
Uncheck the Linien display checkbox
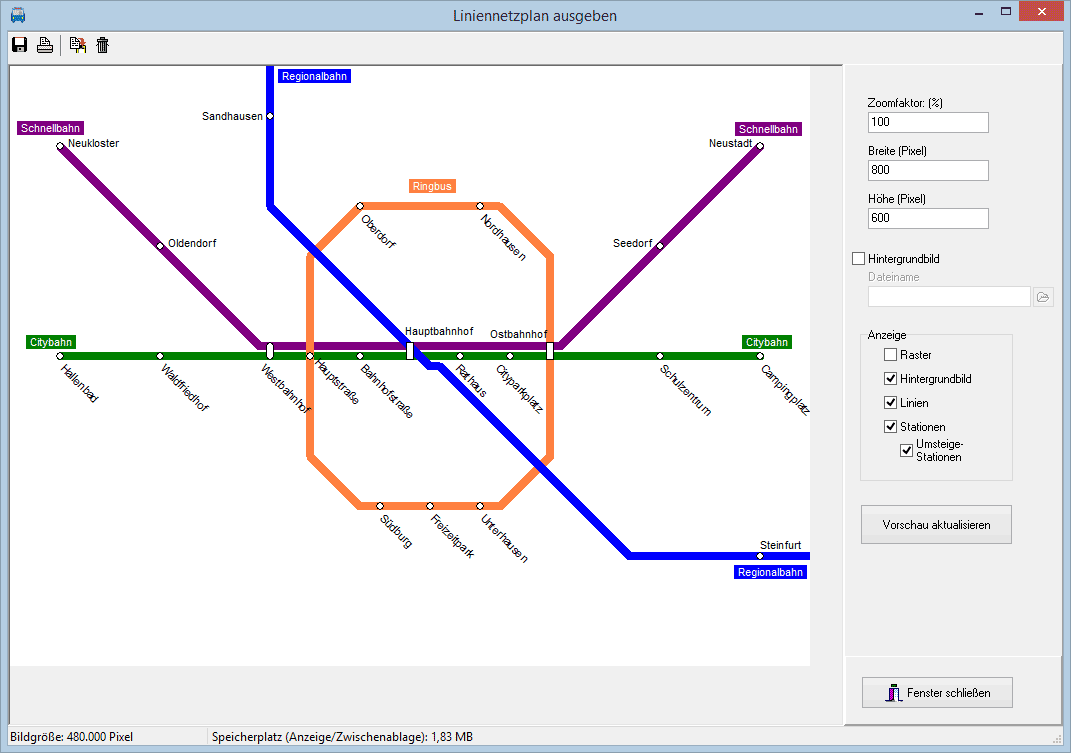[x=890, y=403]
